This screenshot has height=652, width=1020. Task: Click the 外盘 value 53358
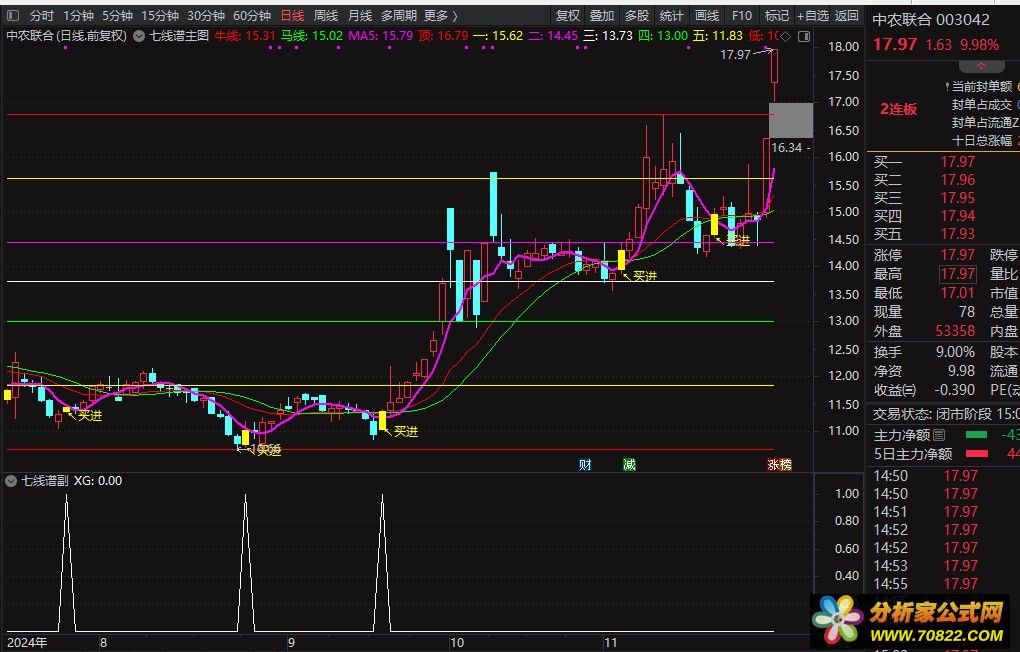click(955, 331)
